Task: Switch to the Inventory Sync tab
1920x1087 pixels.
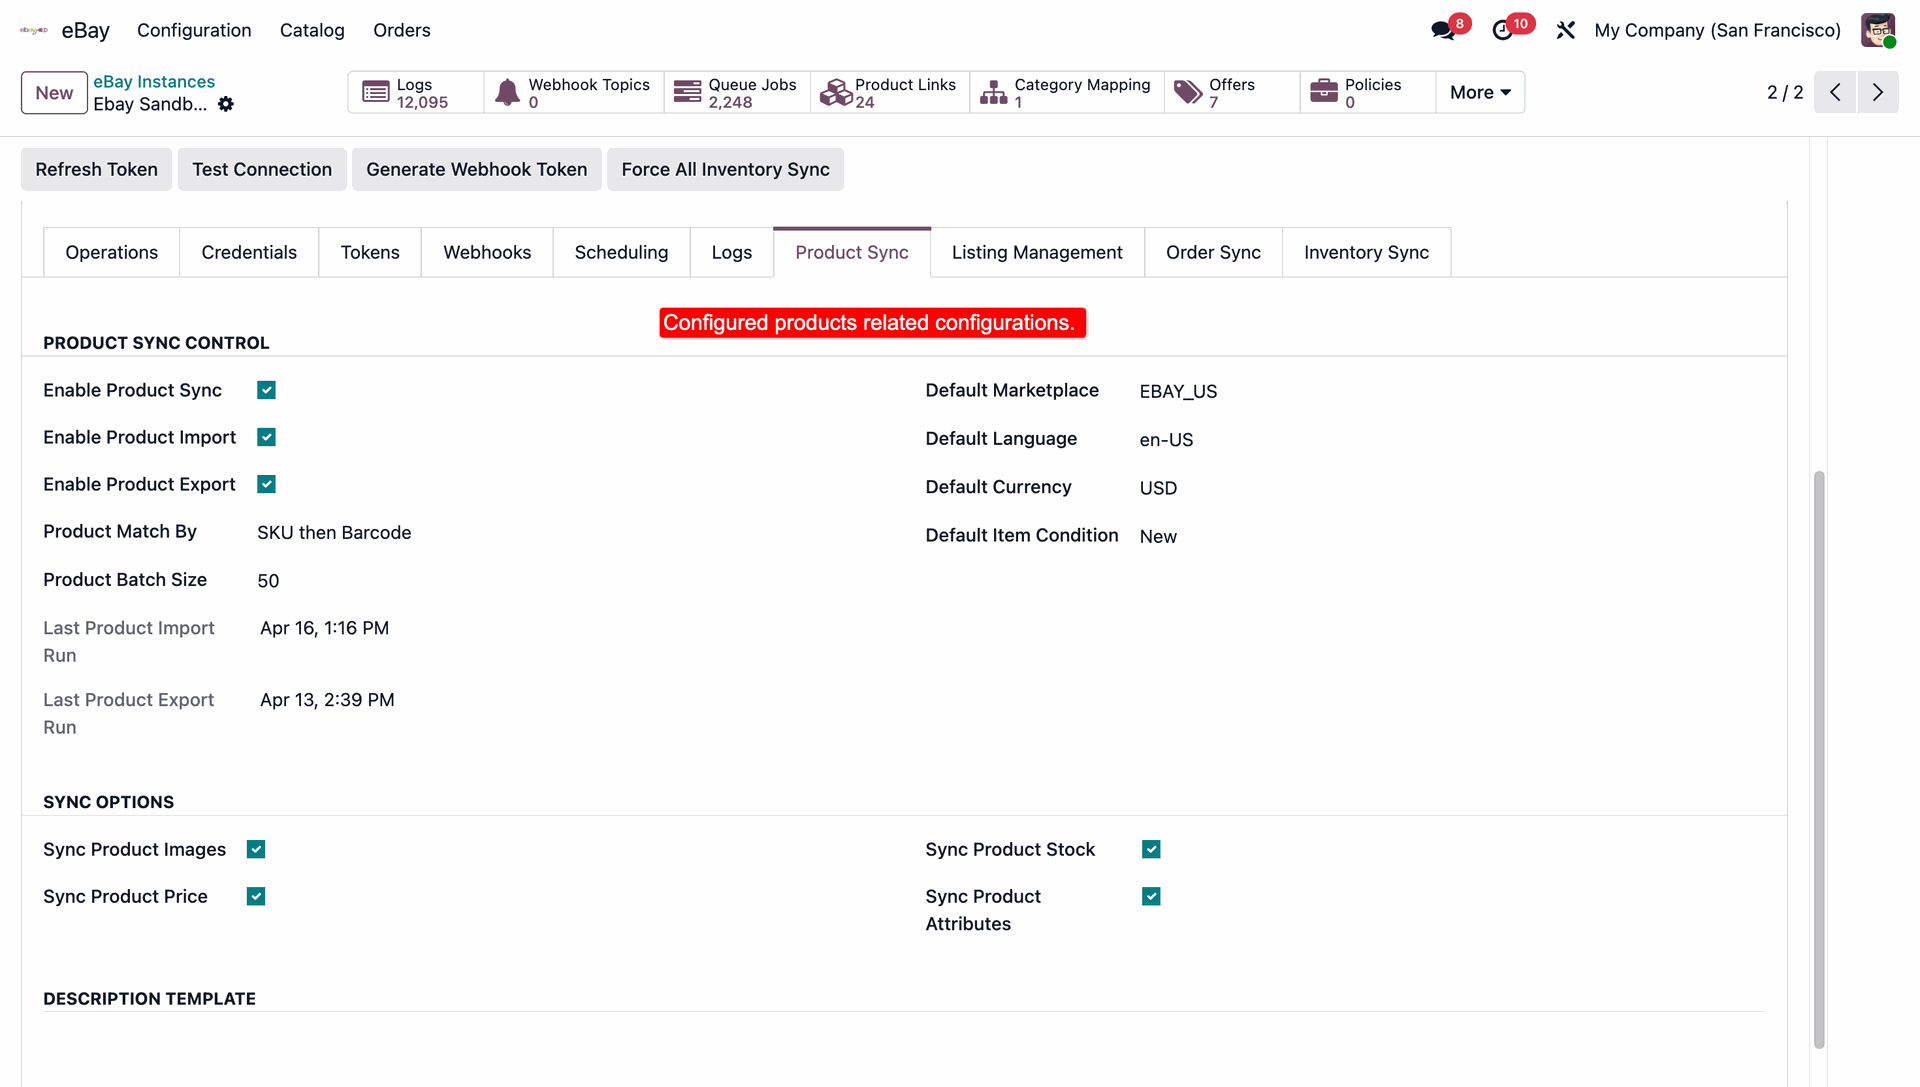Action: click(1366, 253)
